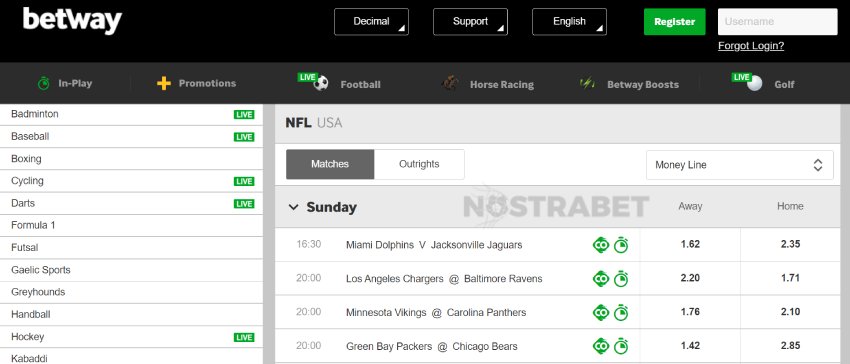Switch to the Outrights tab
850x364 pixels.
(419, 164)
